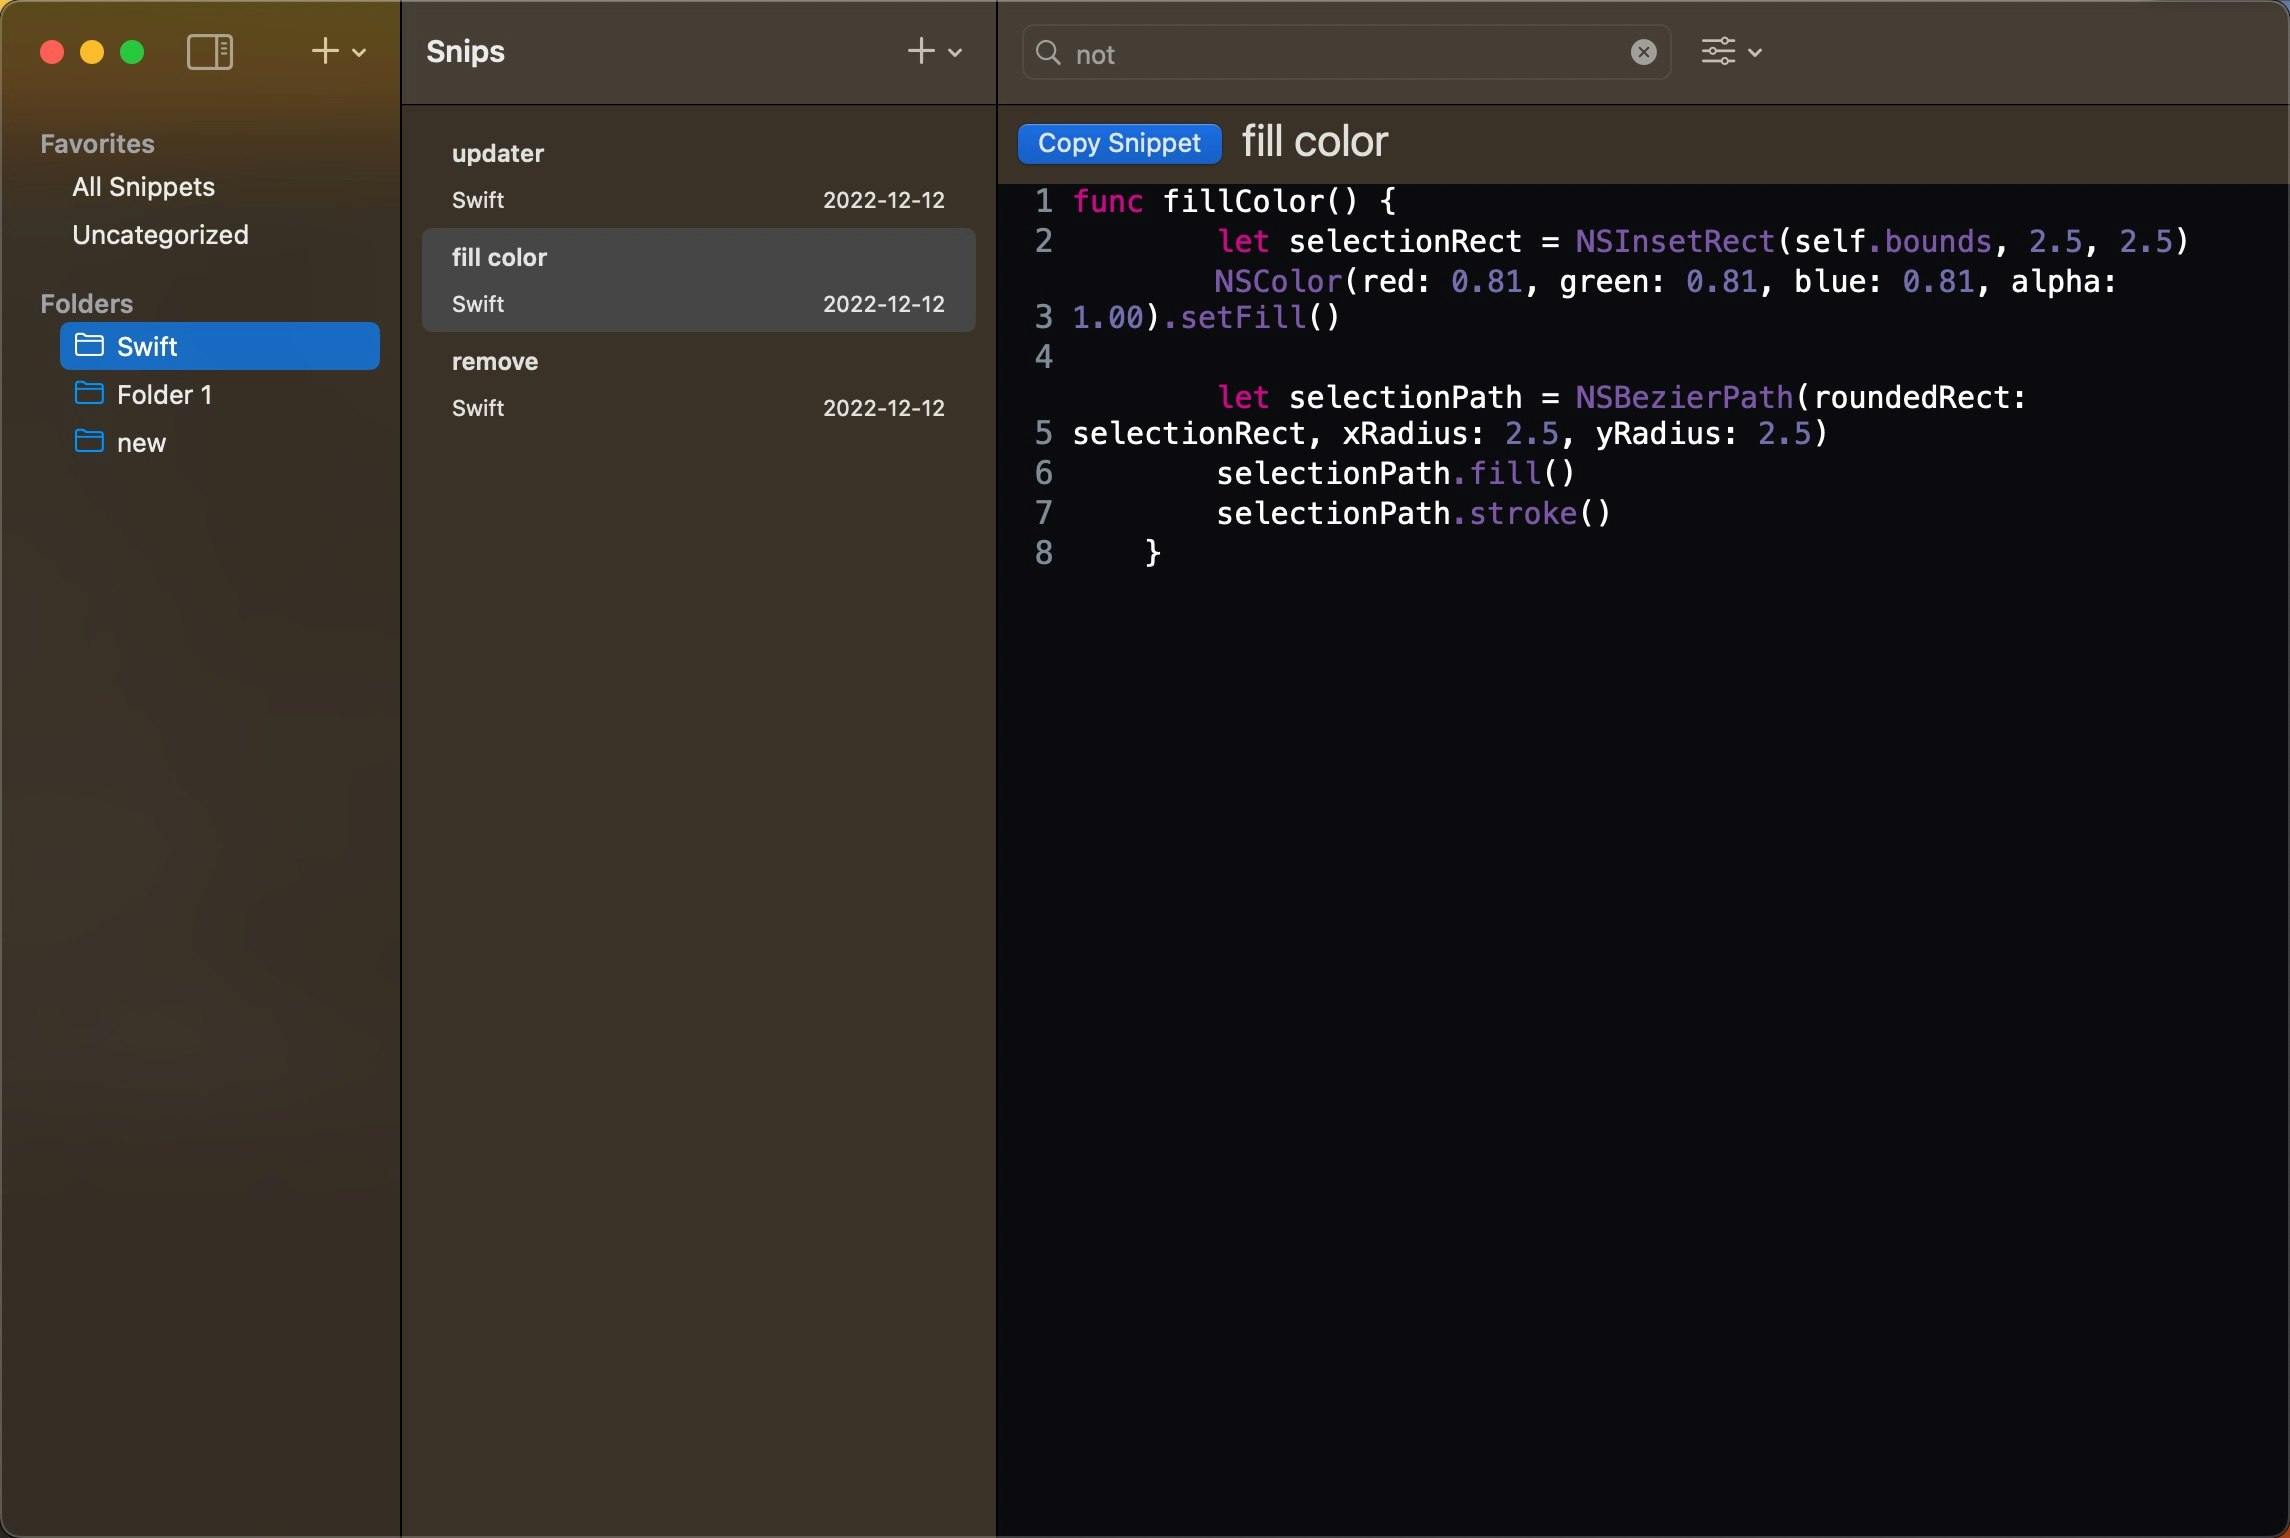Click the Favorites section header
The height and width of the screenshot is (1538, 2290).
click(97, 144)
